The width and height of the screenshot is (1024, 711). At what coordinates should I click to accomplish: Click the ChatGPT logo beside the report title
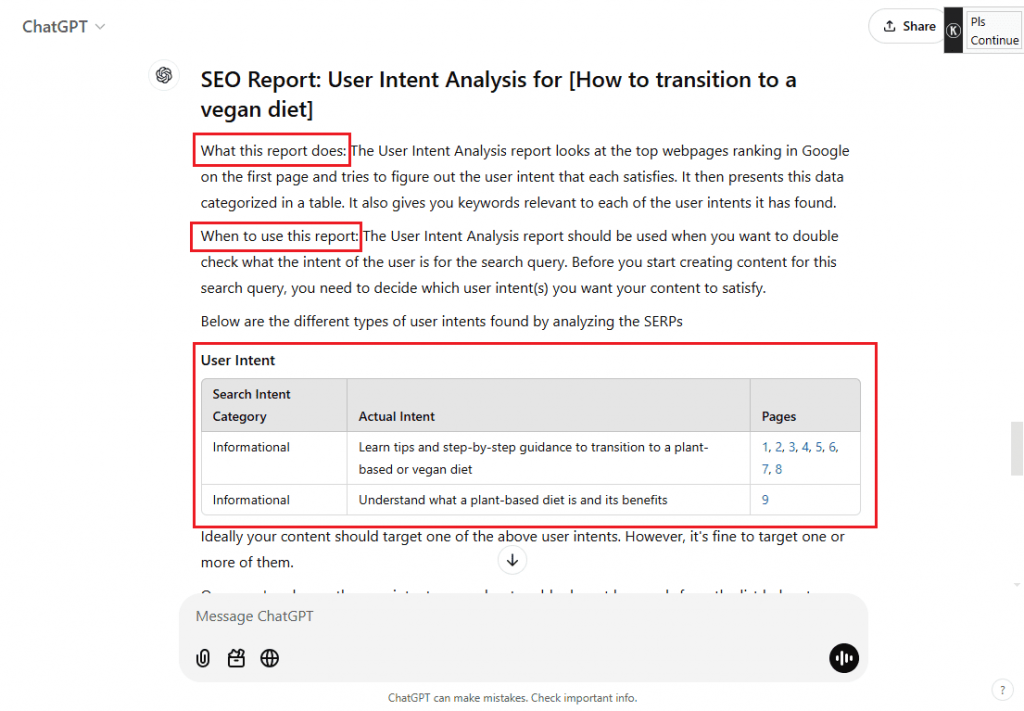[164, 76]
